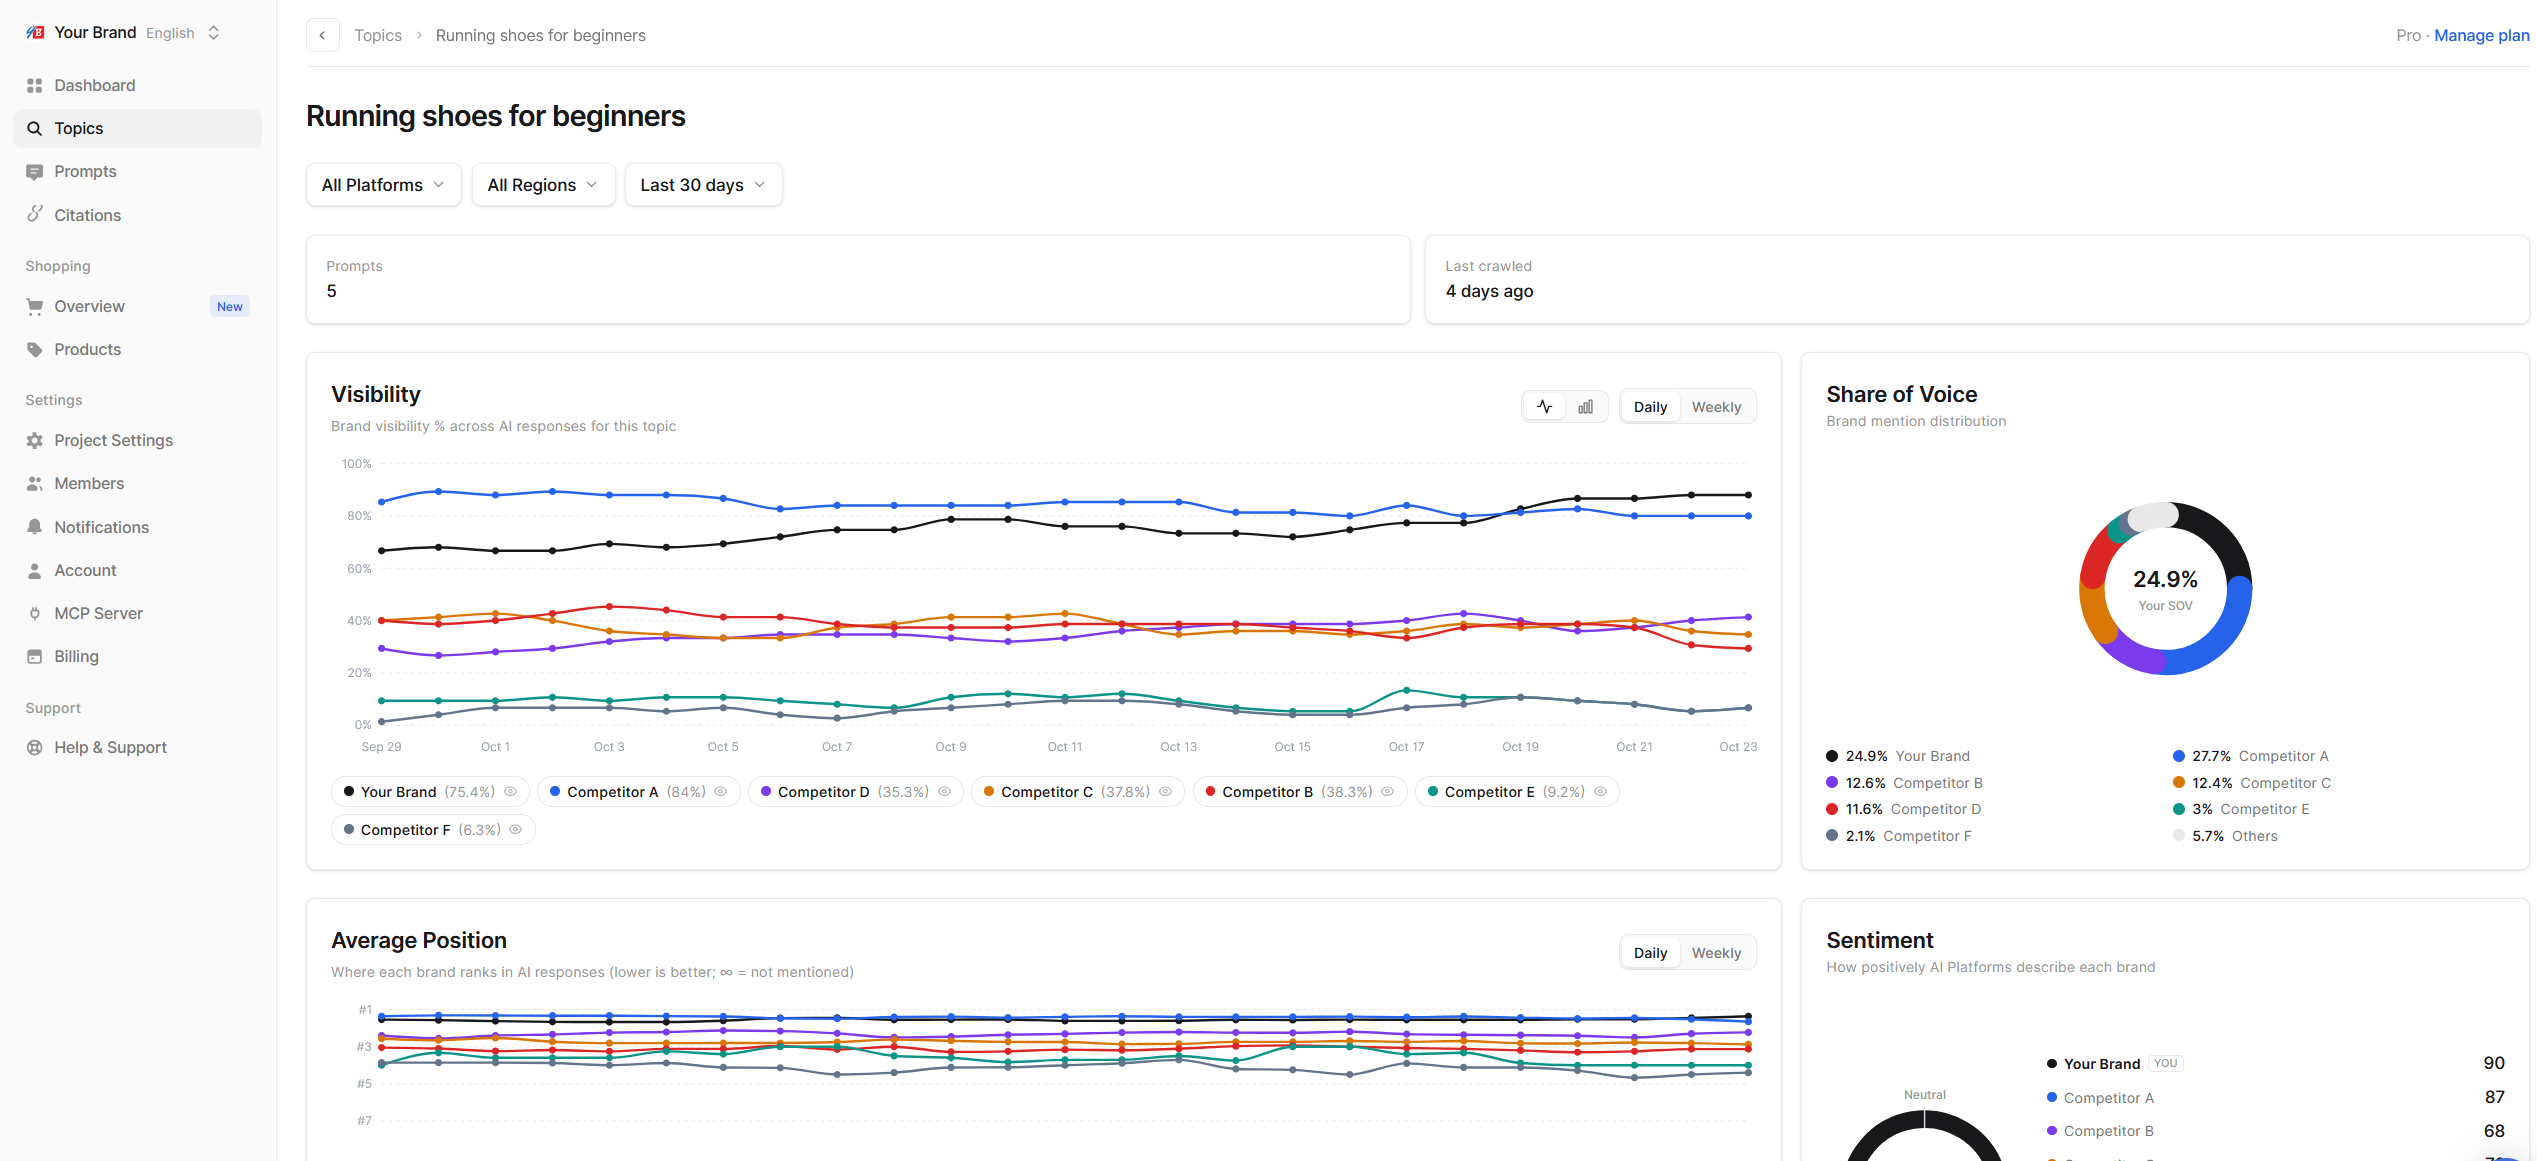Click the Billing card icon

[x=35, y=656]
